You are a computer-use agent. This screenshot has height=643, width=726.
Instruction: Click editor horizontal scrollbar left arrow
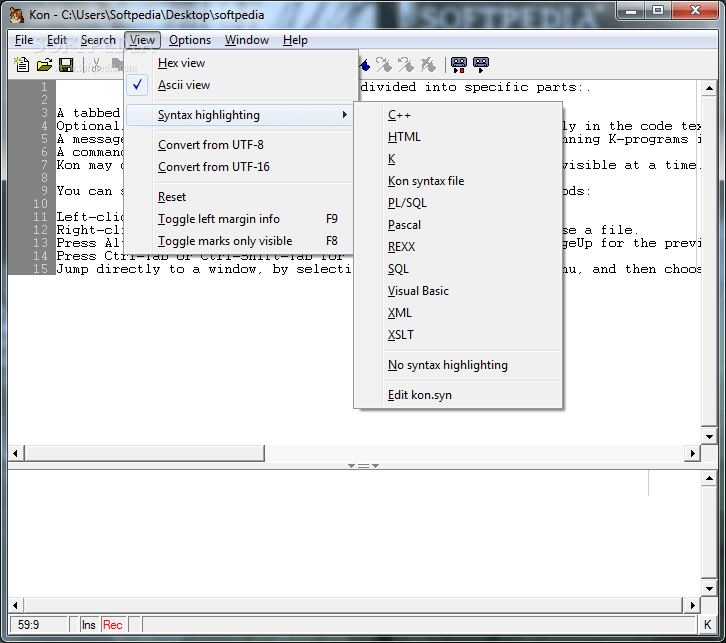click(16, 453)
